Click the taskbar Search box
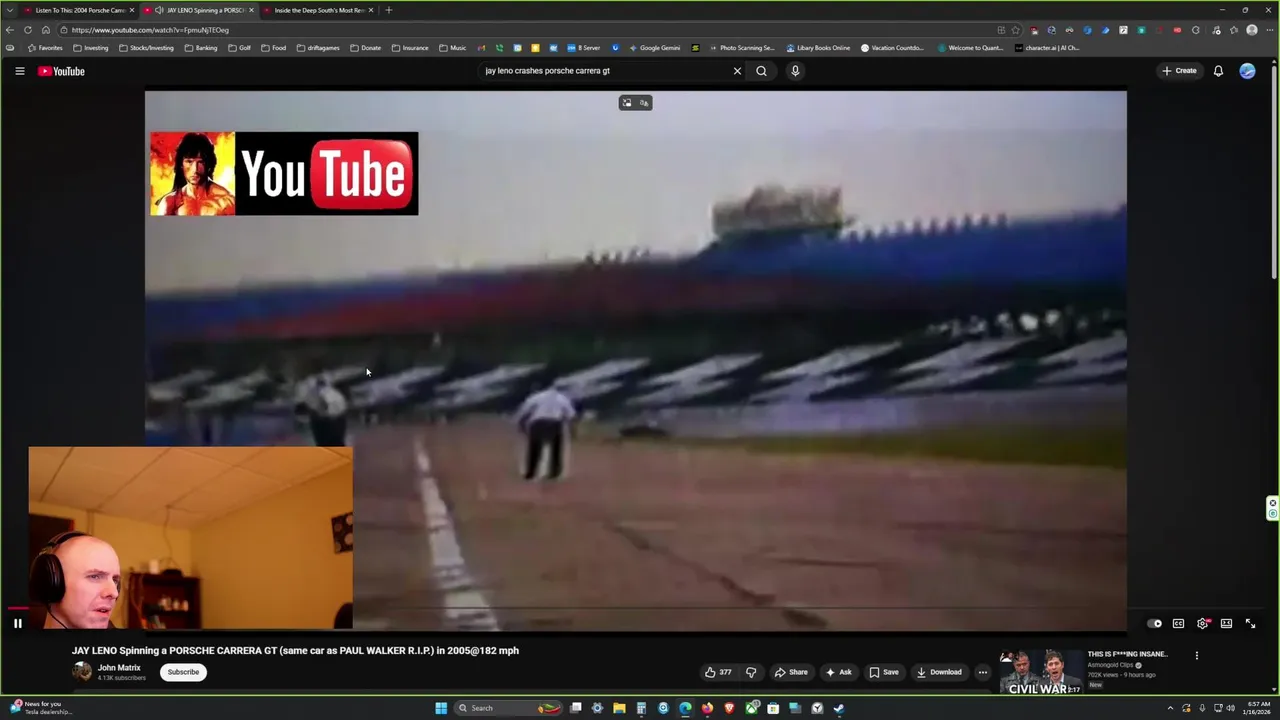The width and height of the screenshot is (1280, 720). coord(508,708)
